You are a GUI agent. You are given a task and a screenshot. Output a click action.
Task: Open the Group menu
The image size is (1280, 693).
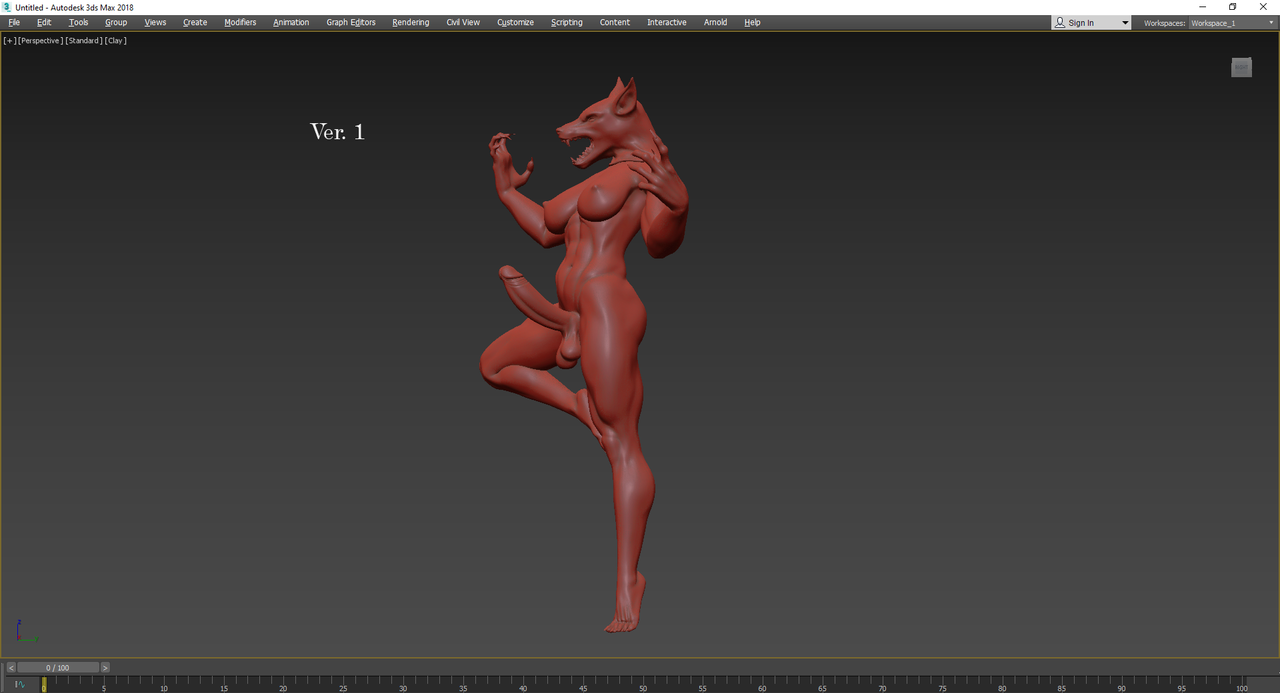[x=116, y=22]
